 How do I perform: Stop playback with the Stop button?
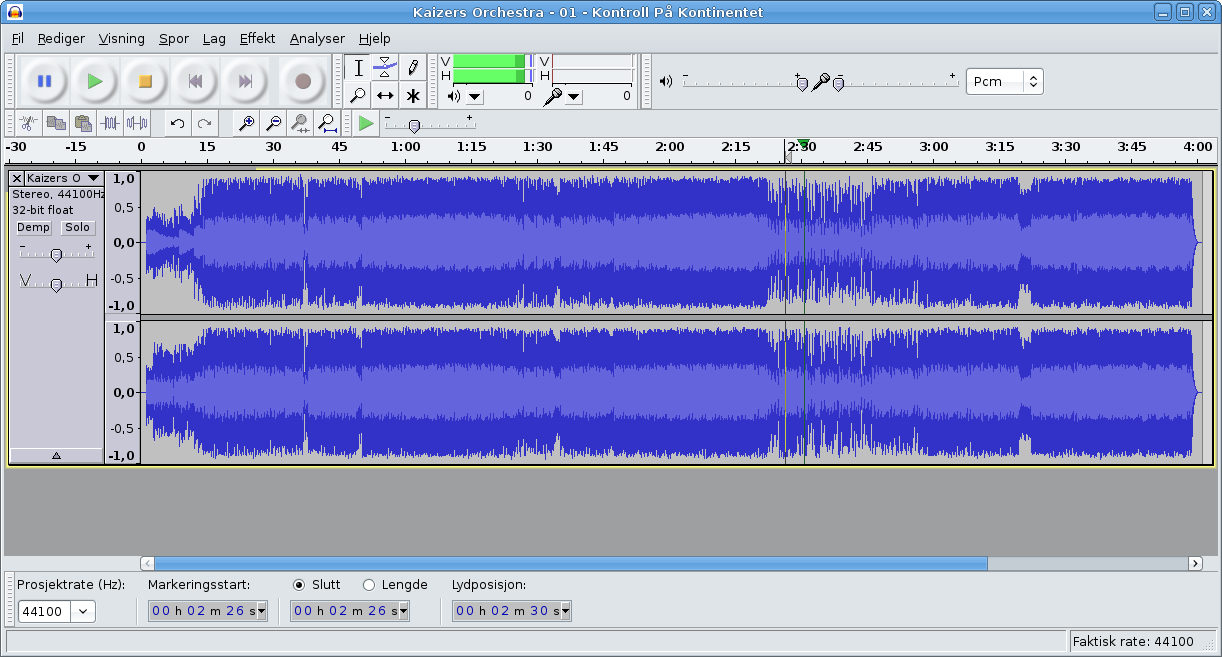145,81
